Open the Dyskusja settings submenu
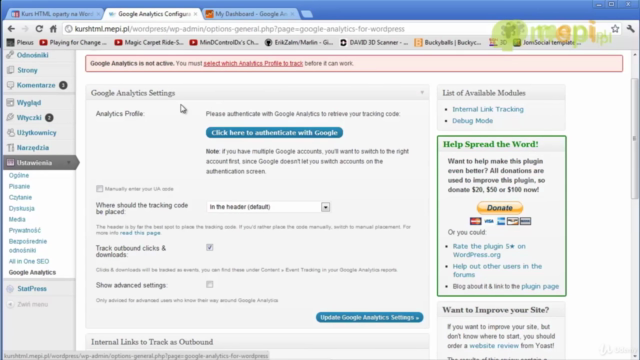 (x=22, y=208)
